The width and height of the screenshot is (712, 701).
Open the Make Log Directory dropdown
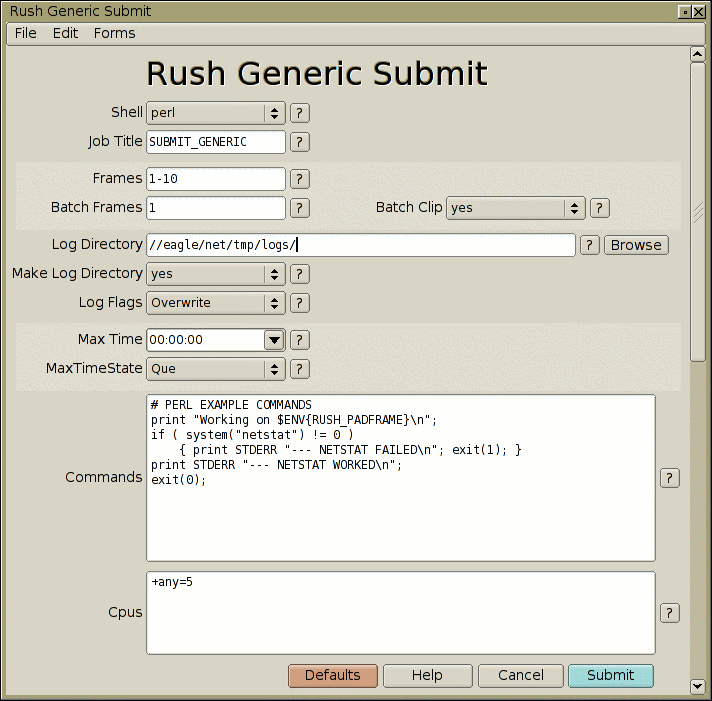click(216, 274)
